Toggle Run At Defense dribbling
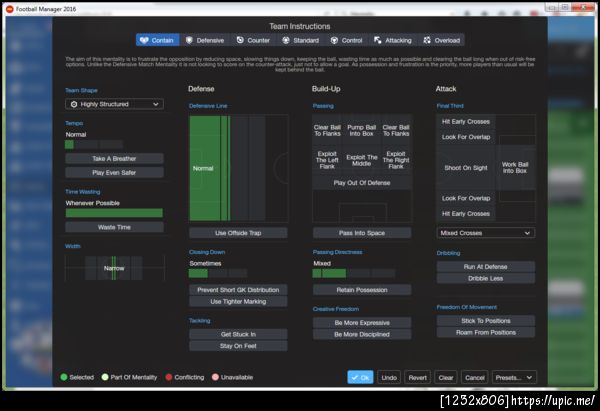This screenshot has height=411, width=600. (486, 267)
